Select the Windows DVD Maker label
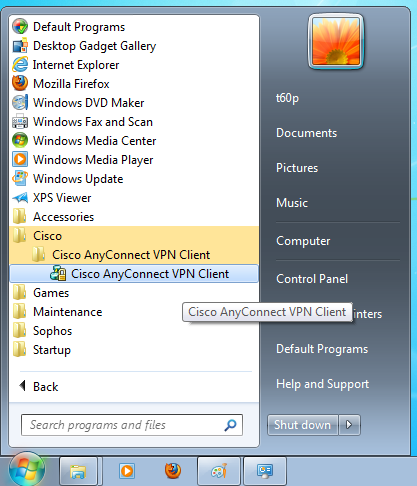Viewport: 417px width, 486px height. click(x=88, y=103)
